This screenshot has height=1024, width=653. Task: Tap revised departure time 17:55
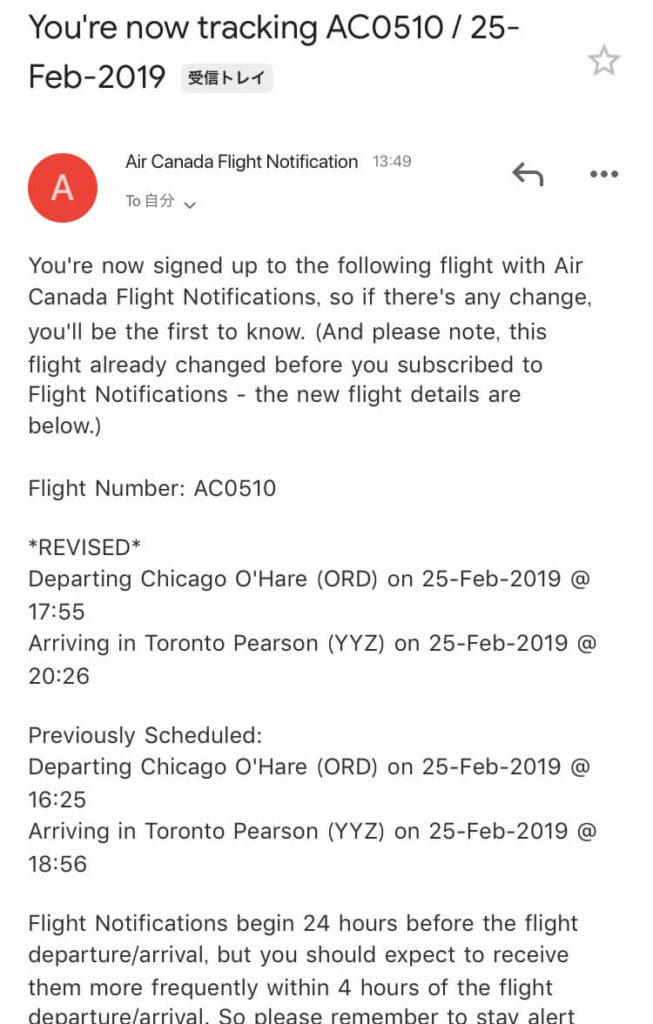[56, 611]
